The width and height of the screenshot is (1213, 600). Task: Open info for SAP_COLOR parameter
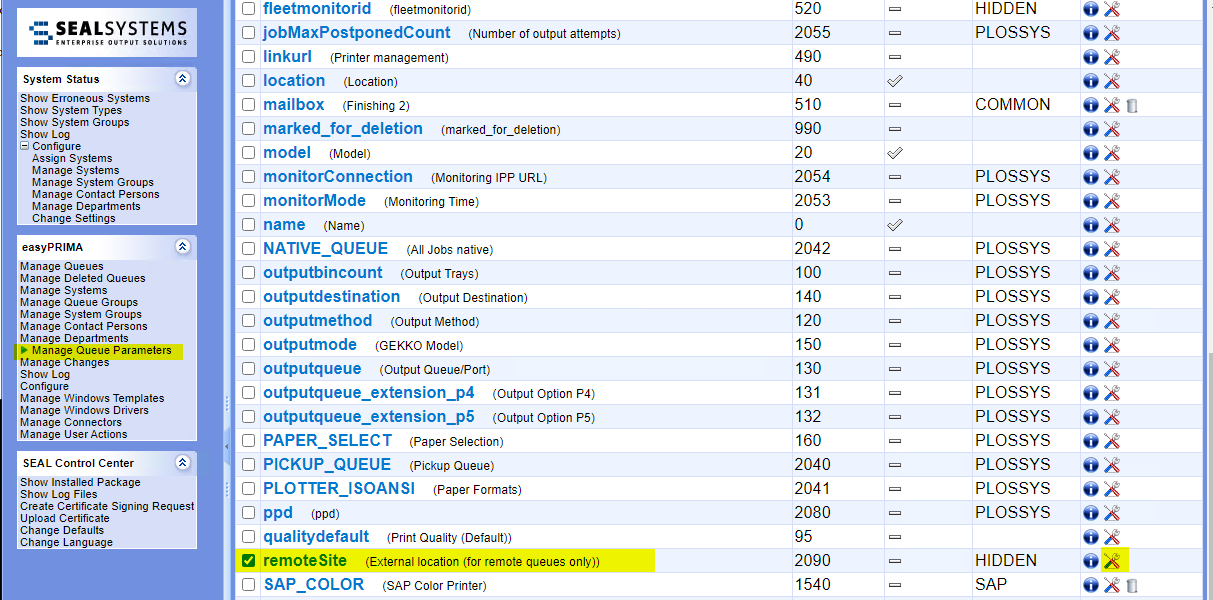click(x=1090, y=584)
